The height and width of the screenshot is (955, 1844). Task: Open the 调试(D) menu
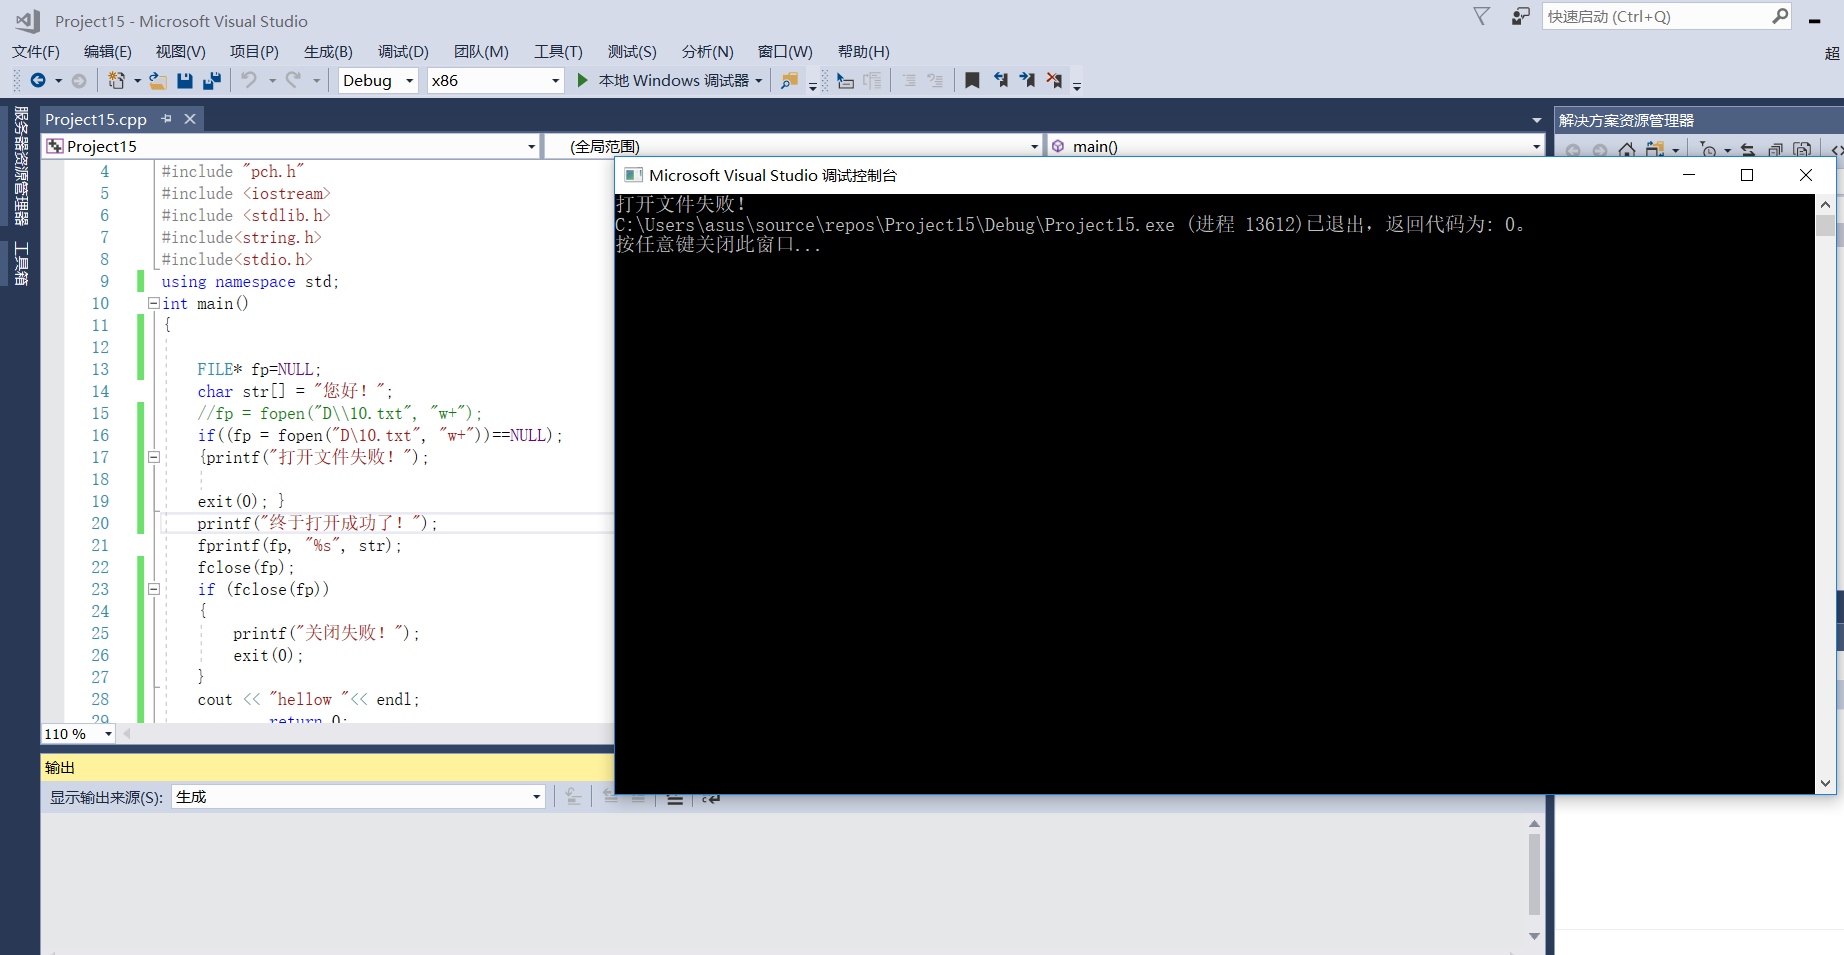coord(403,51)
